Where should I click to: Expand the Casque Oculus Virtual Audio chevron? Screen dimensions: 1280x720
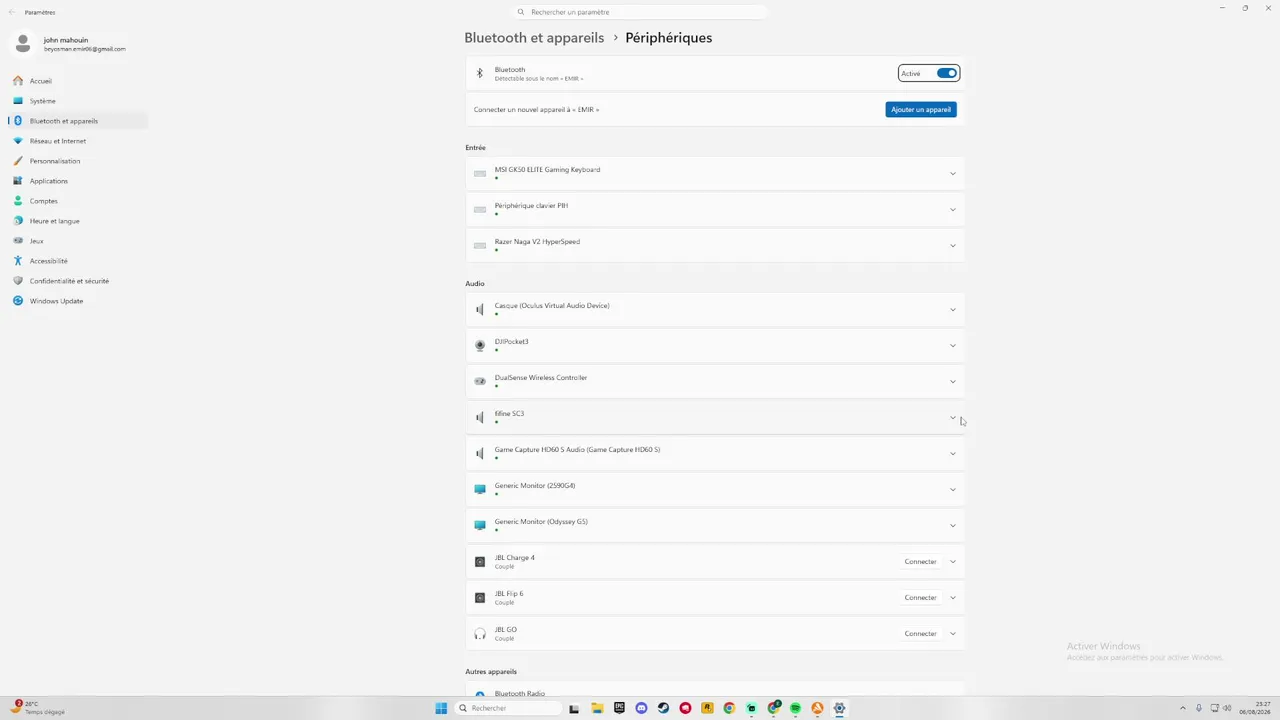952,310
